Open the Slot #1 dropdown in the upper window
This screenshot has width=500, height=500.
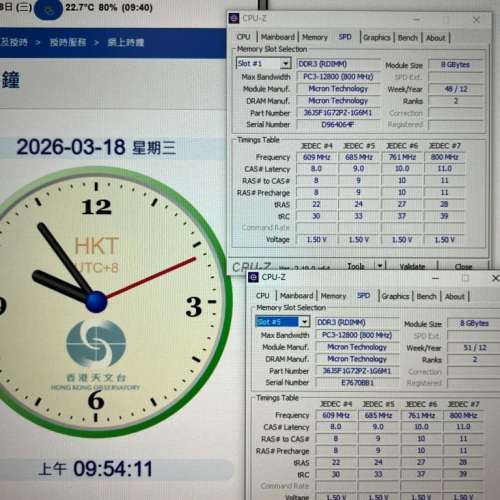click(285, 63)
